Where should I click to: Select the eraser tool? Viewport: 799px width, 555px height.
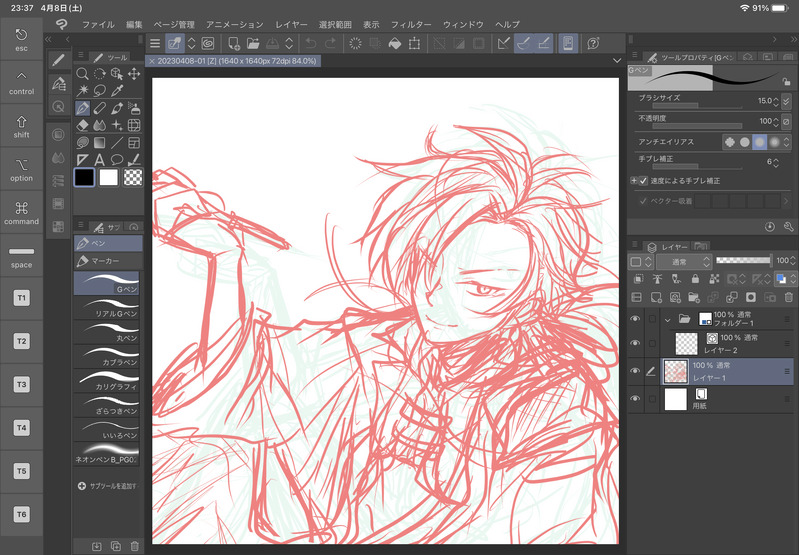click(x=82, y=125)
